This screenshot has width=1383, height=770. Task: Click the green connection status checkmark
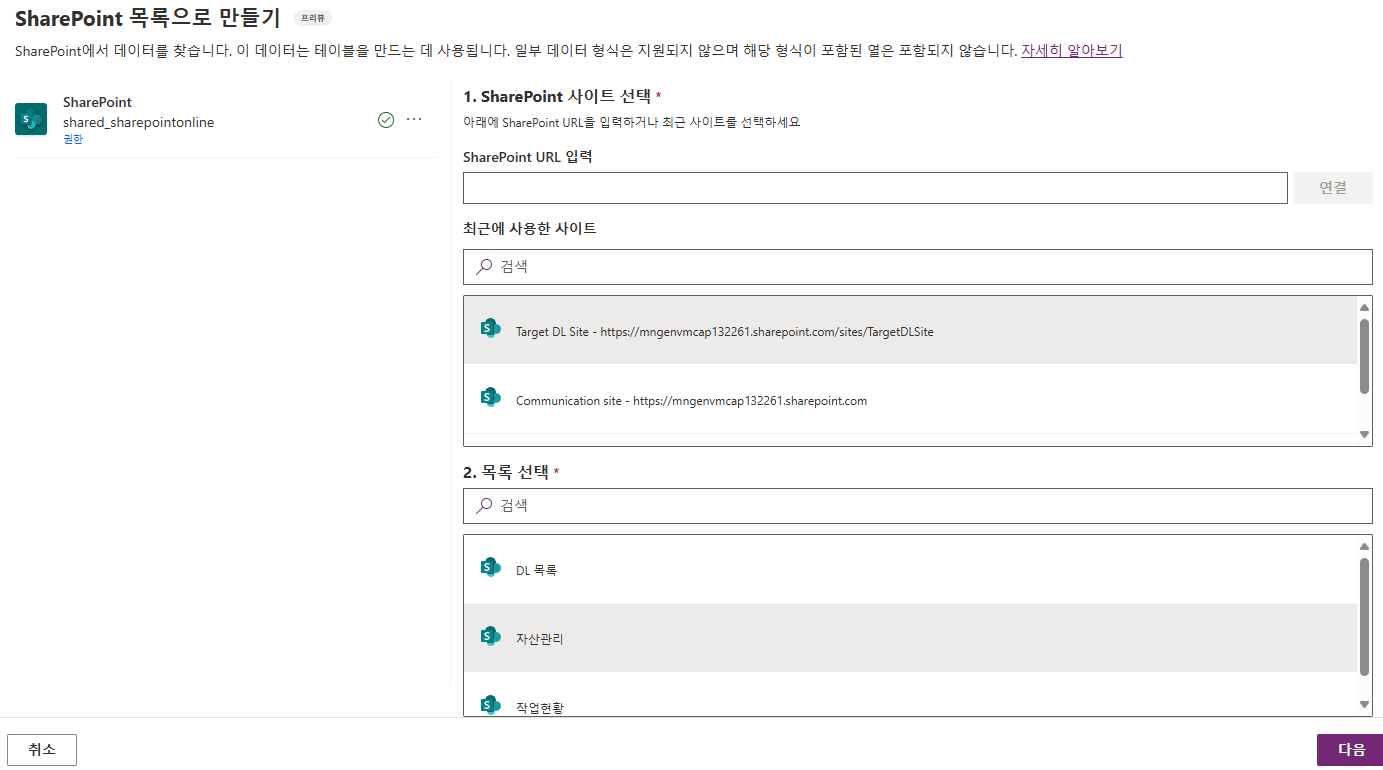(x=386, y=120)
